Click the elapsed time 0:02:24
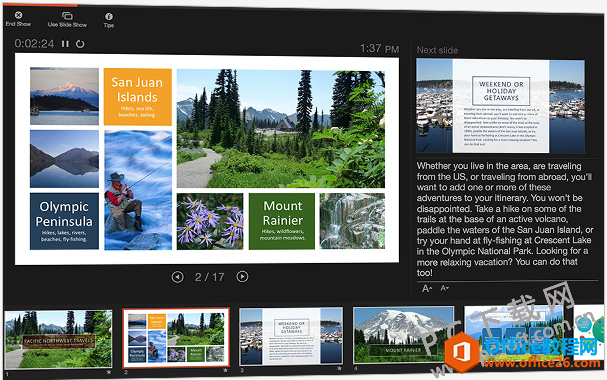The height and width of the screenshot is (380, 607). click(x=34, y=43)
